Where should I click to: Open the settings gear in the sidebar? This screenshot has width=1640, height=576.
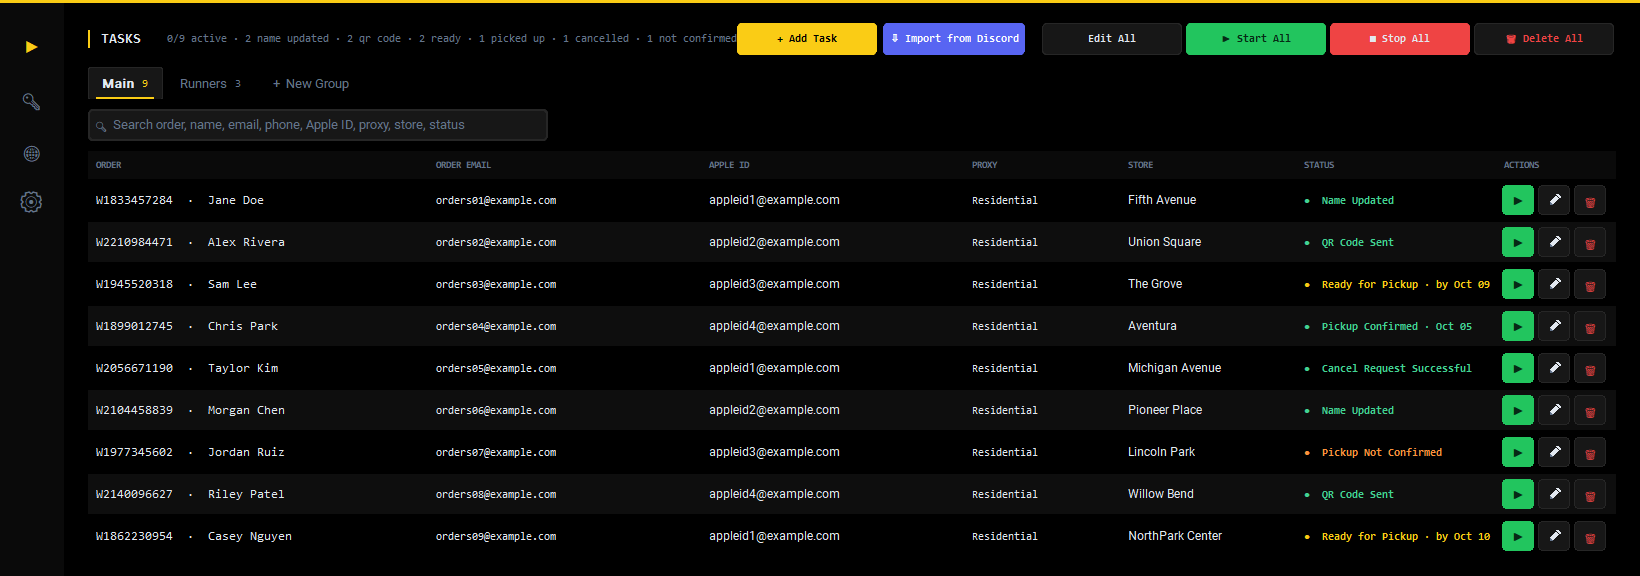click(x=31, y=202)
